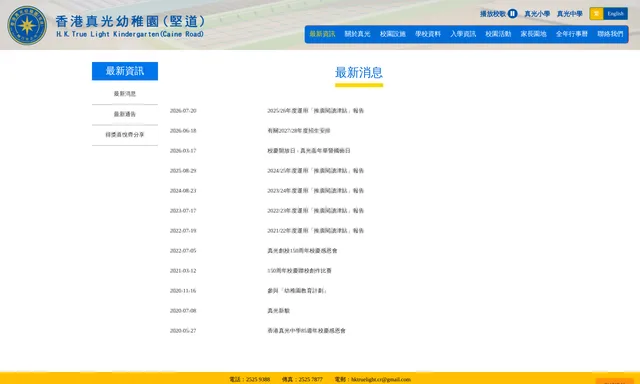The height and width of the screenshot is (384, 640).
Task: Open the 150周年校慶 competition news item
Action: tap(299, 271)
